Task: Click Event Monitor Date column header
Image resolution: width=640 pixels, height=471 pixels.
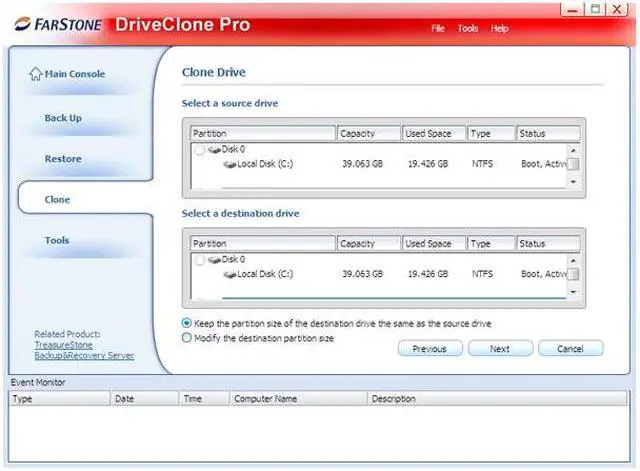Action: 145,399
